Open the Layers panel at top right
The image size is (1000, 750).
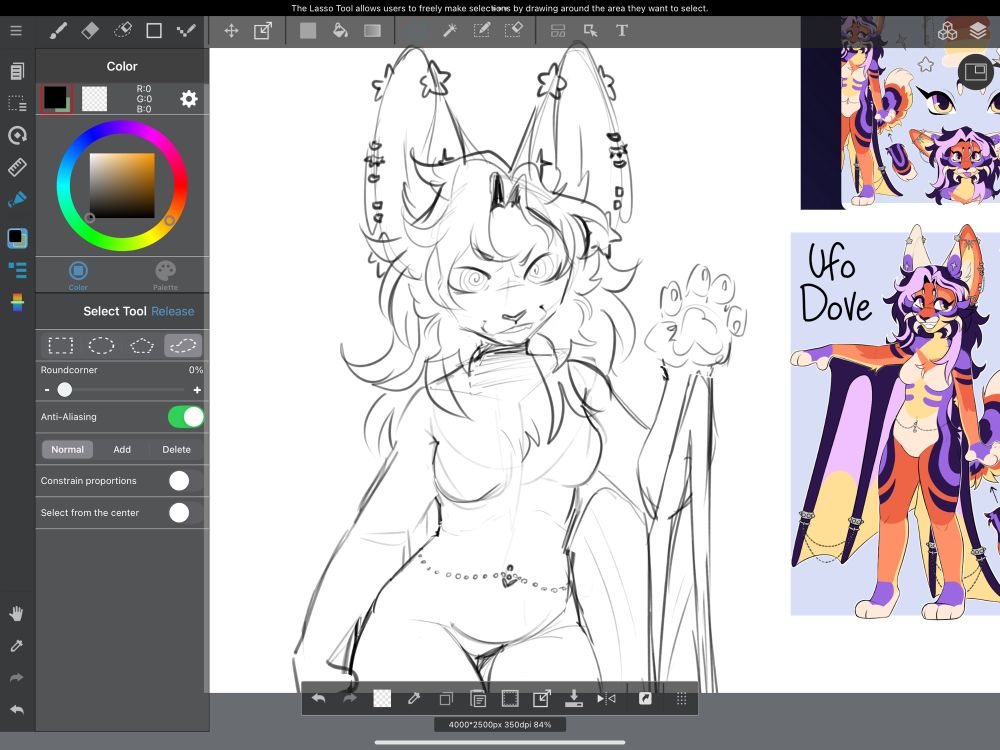click(978, 30)
